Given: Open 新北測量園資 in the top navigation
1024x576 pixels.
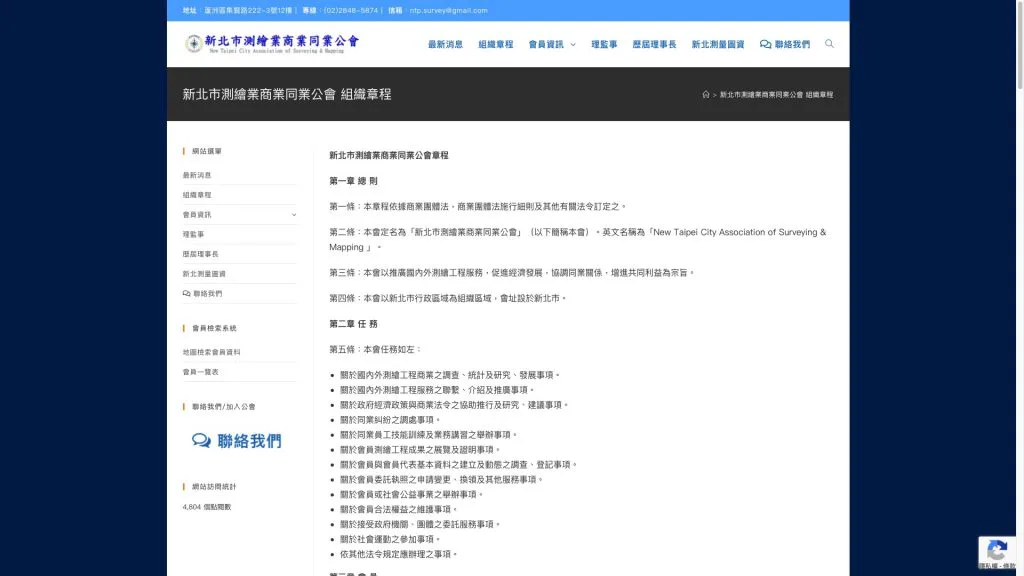Looking at the screenshot, I should (718, 45).
